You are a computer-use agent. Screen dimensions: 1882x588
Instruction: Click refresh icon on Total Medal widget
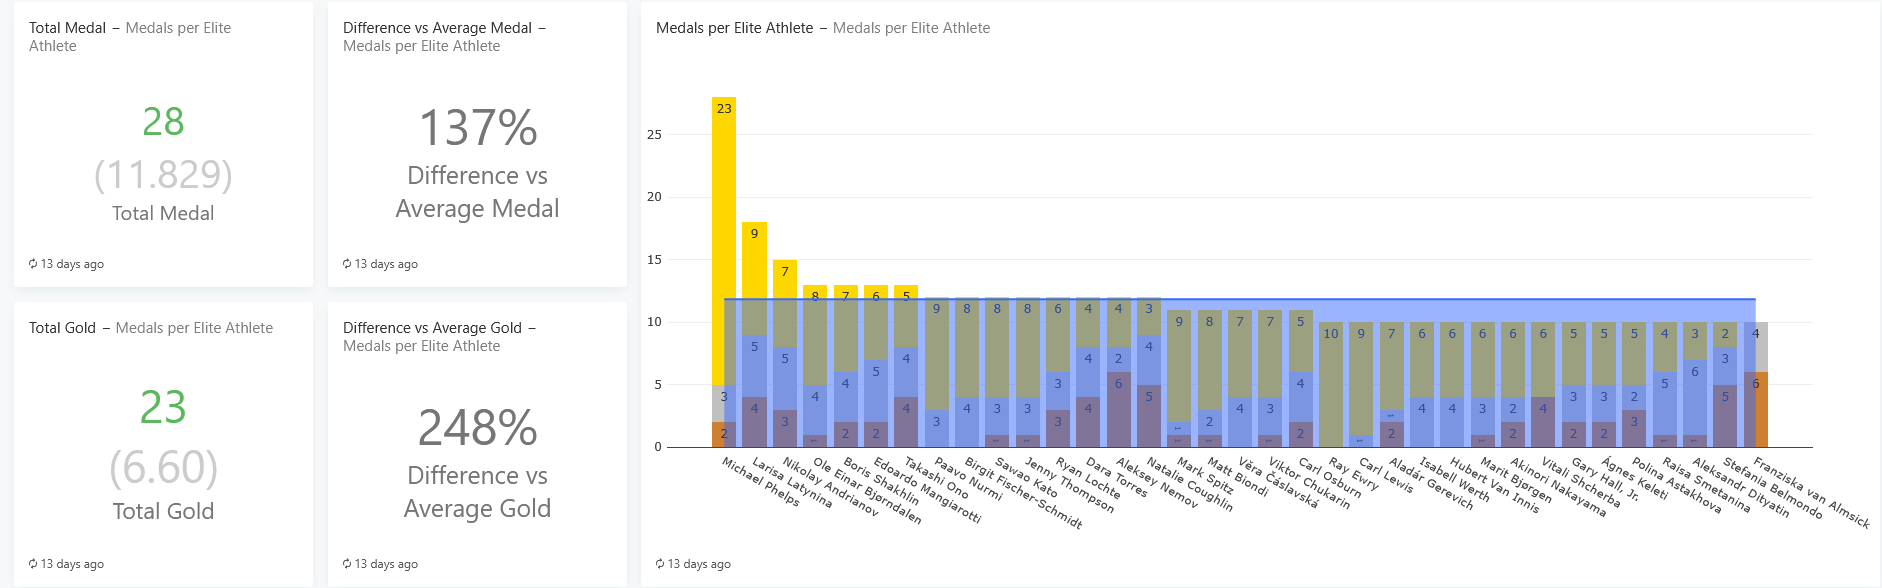coord(33,264)
